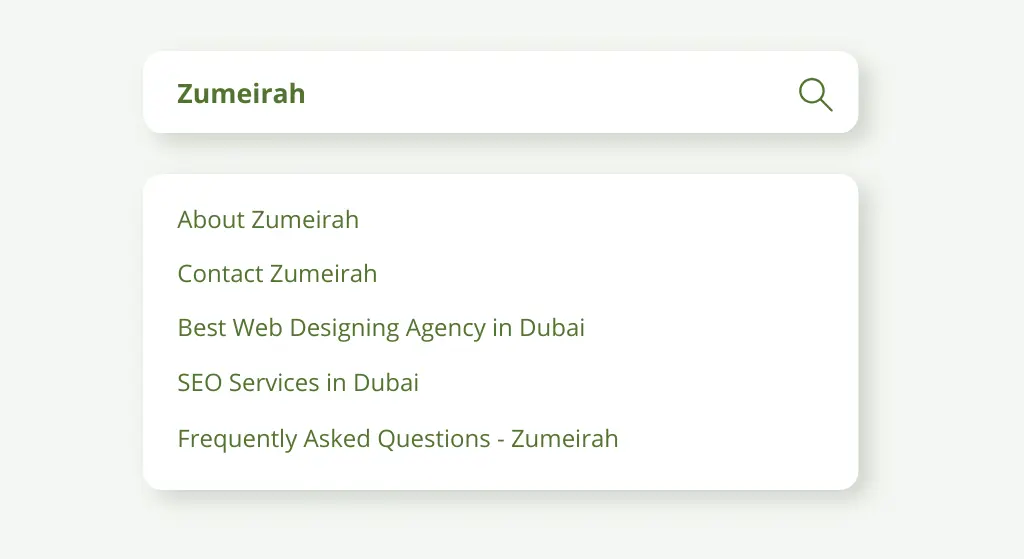Click the word Dubai in Web Designing result
This screenshot has height=559, width=1024.
pos(552,327)
